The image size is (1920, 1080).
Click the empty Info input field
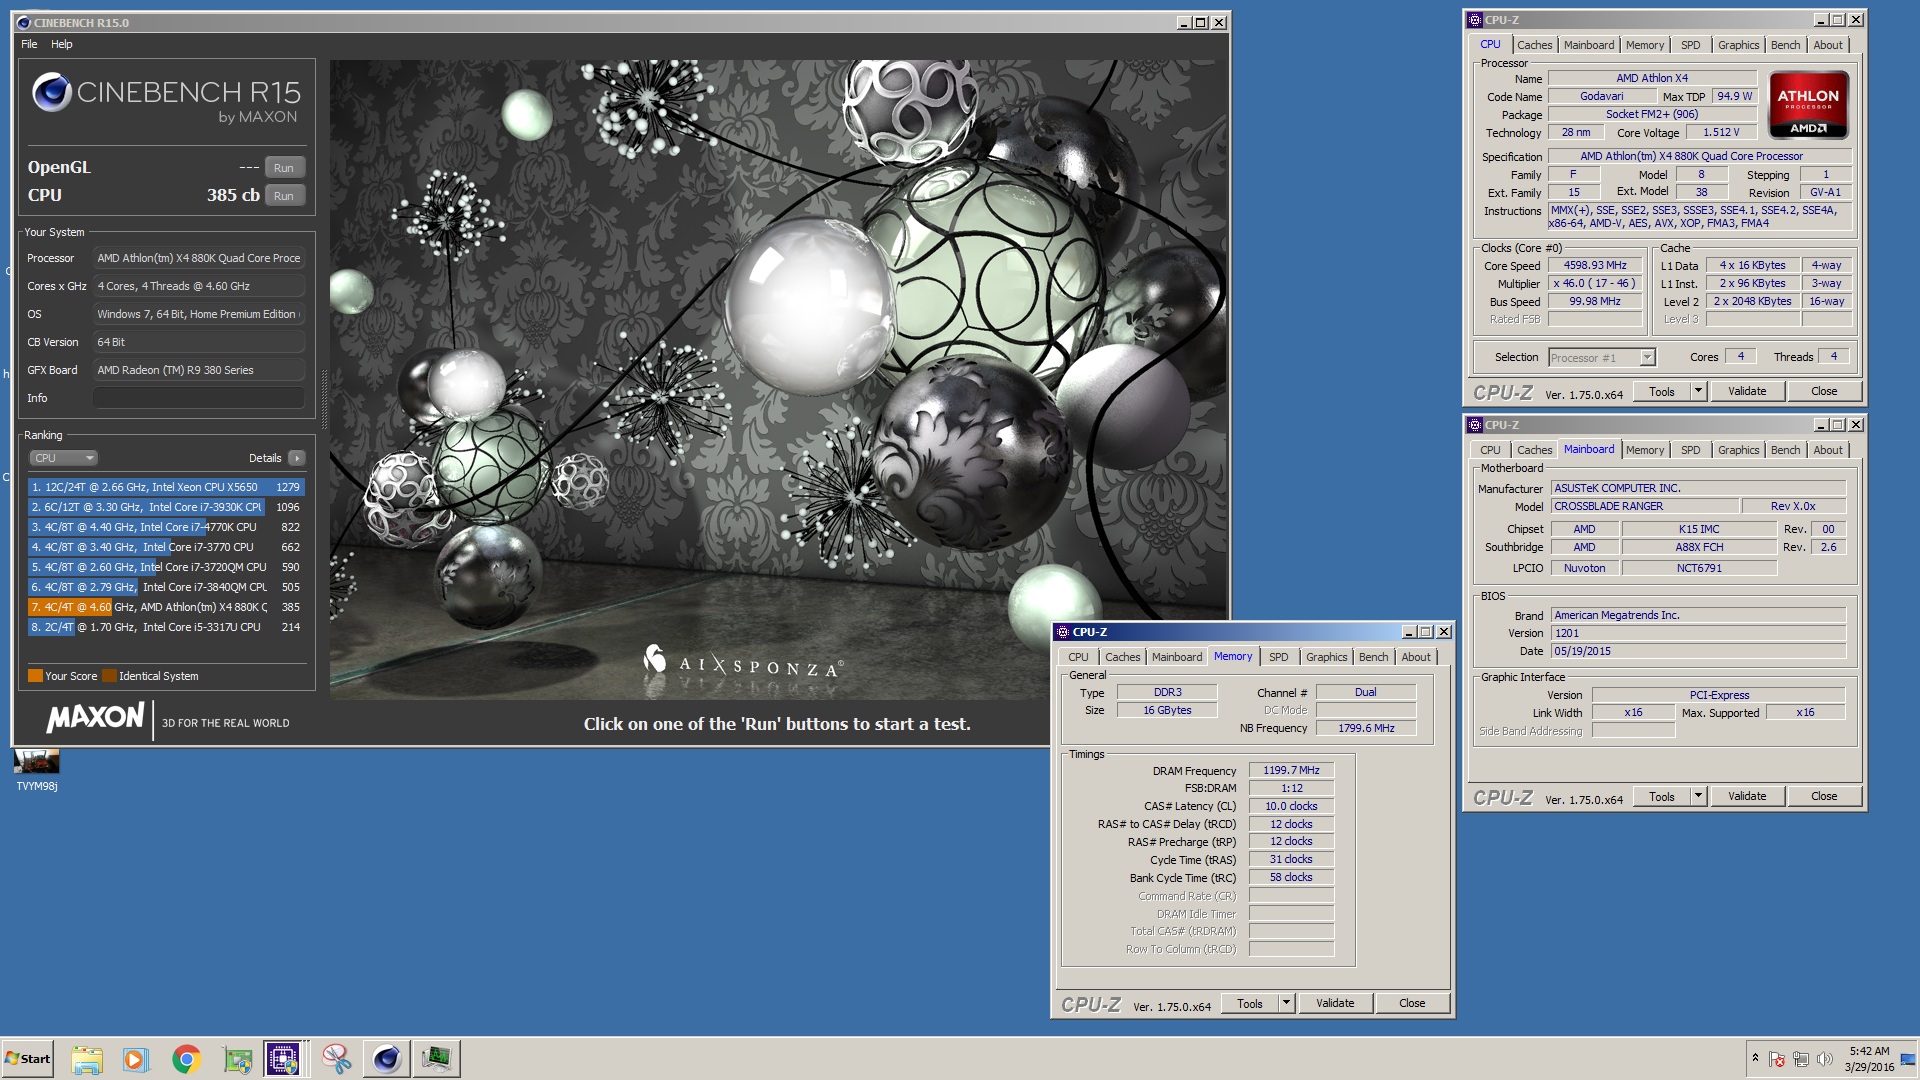198,398
